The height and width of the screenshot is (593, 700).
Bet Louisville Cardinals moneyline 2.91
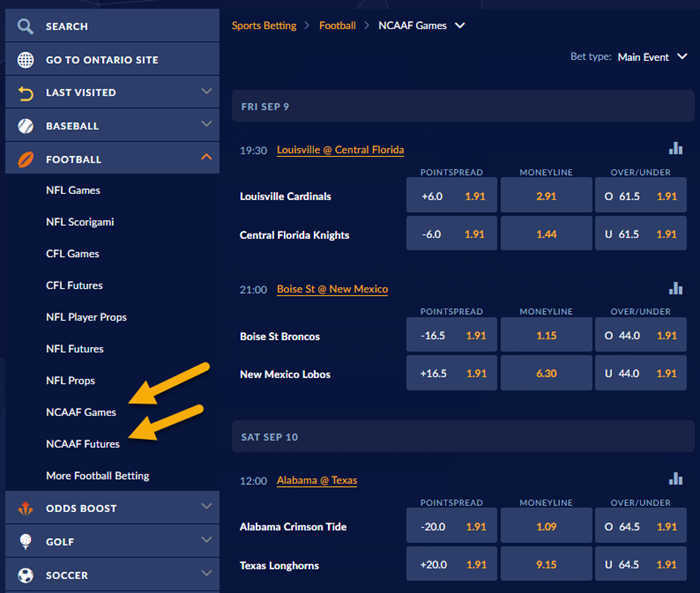[x=546, y=195]
